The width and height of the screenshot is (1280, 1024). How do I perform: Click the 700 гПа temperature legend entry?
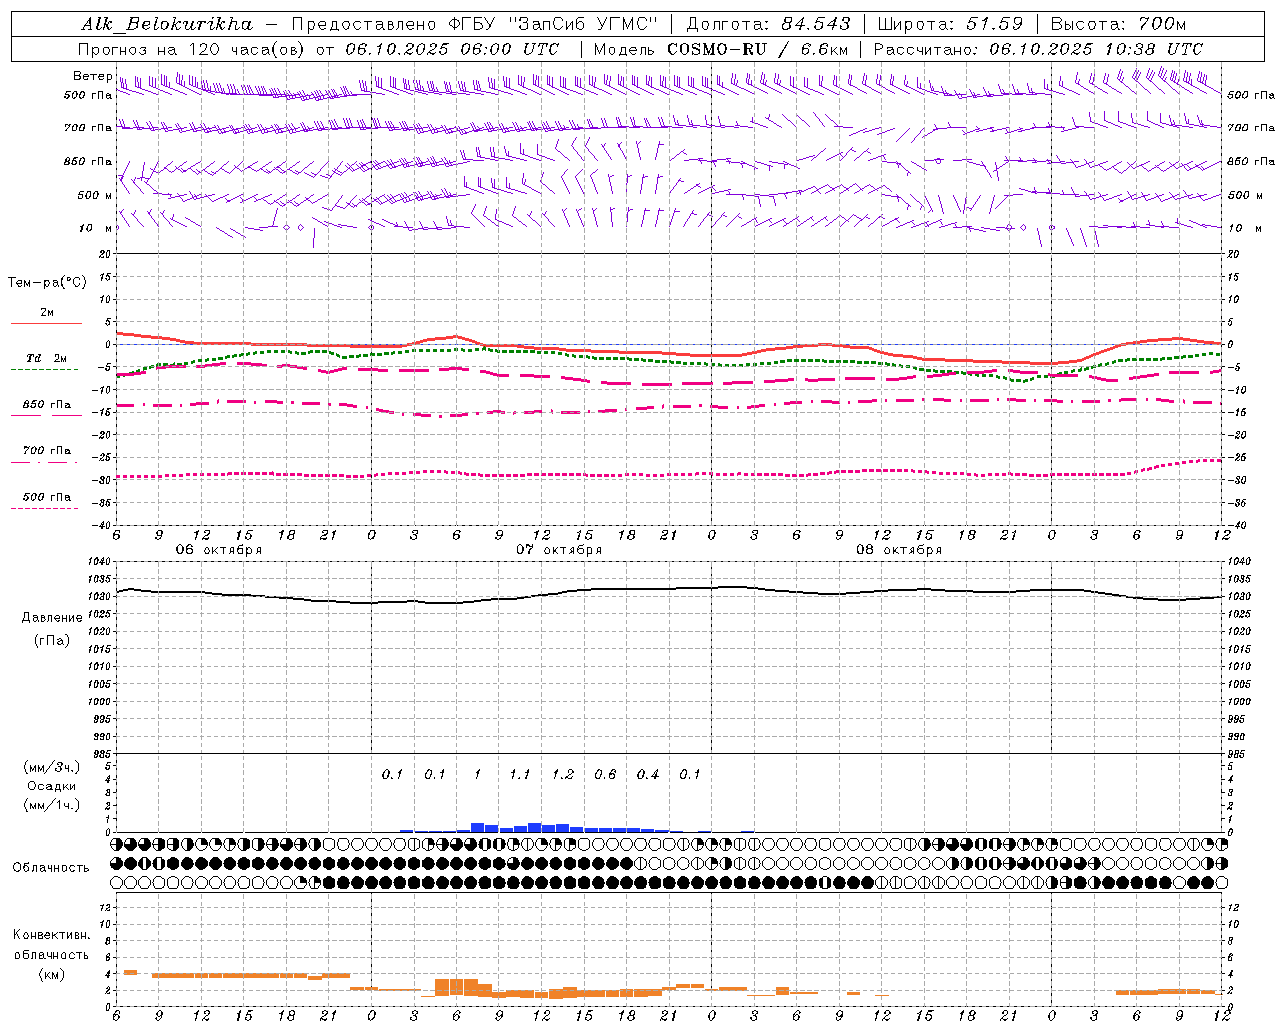47,451
